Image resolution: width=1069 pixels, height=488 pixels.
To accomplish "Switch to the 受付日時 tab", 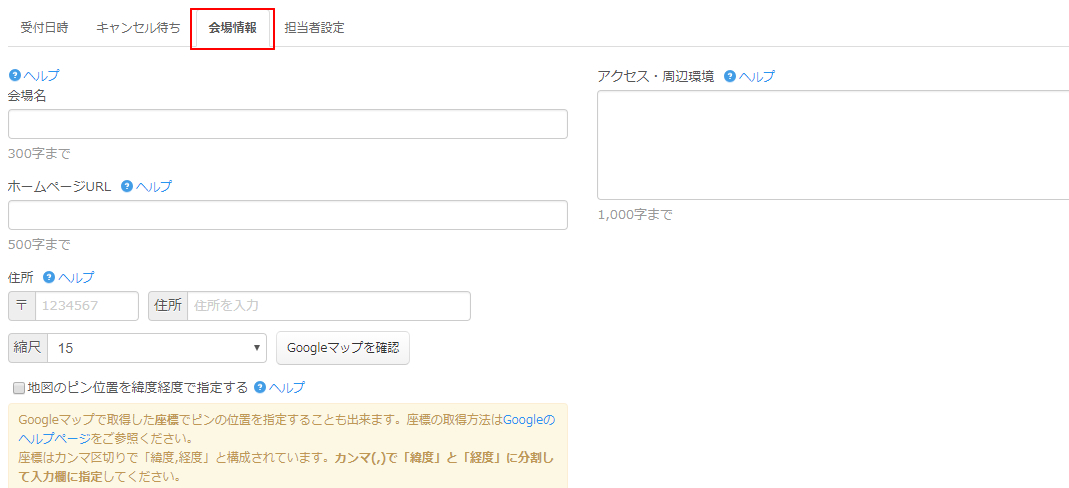I will click(44, 28).
